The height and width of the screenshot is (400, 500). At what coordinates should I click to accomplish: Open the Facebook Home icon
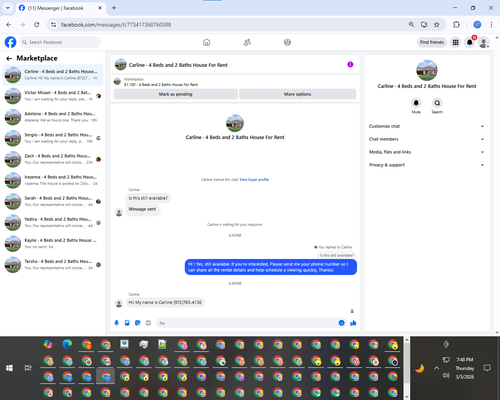tap(206, 42)
